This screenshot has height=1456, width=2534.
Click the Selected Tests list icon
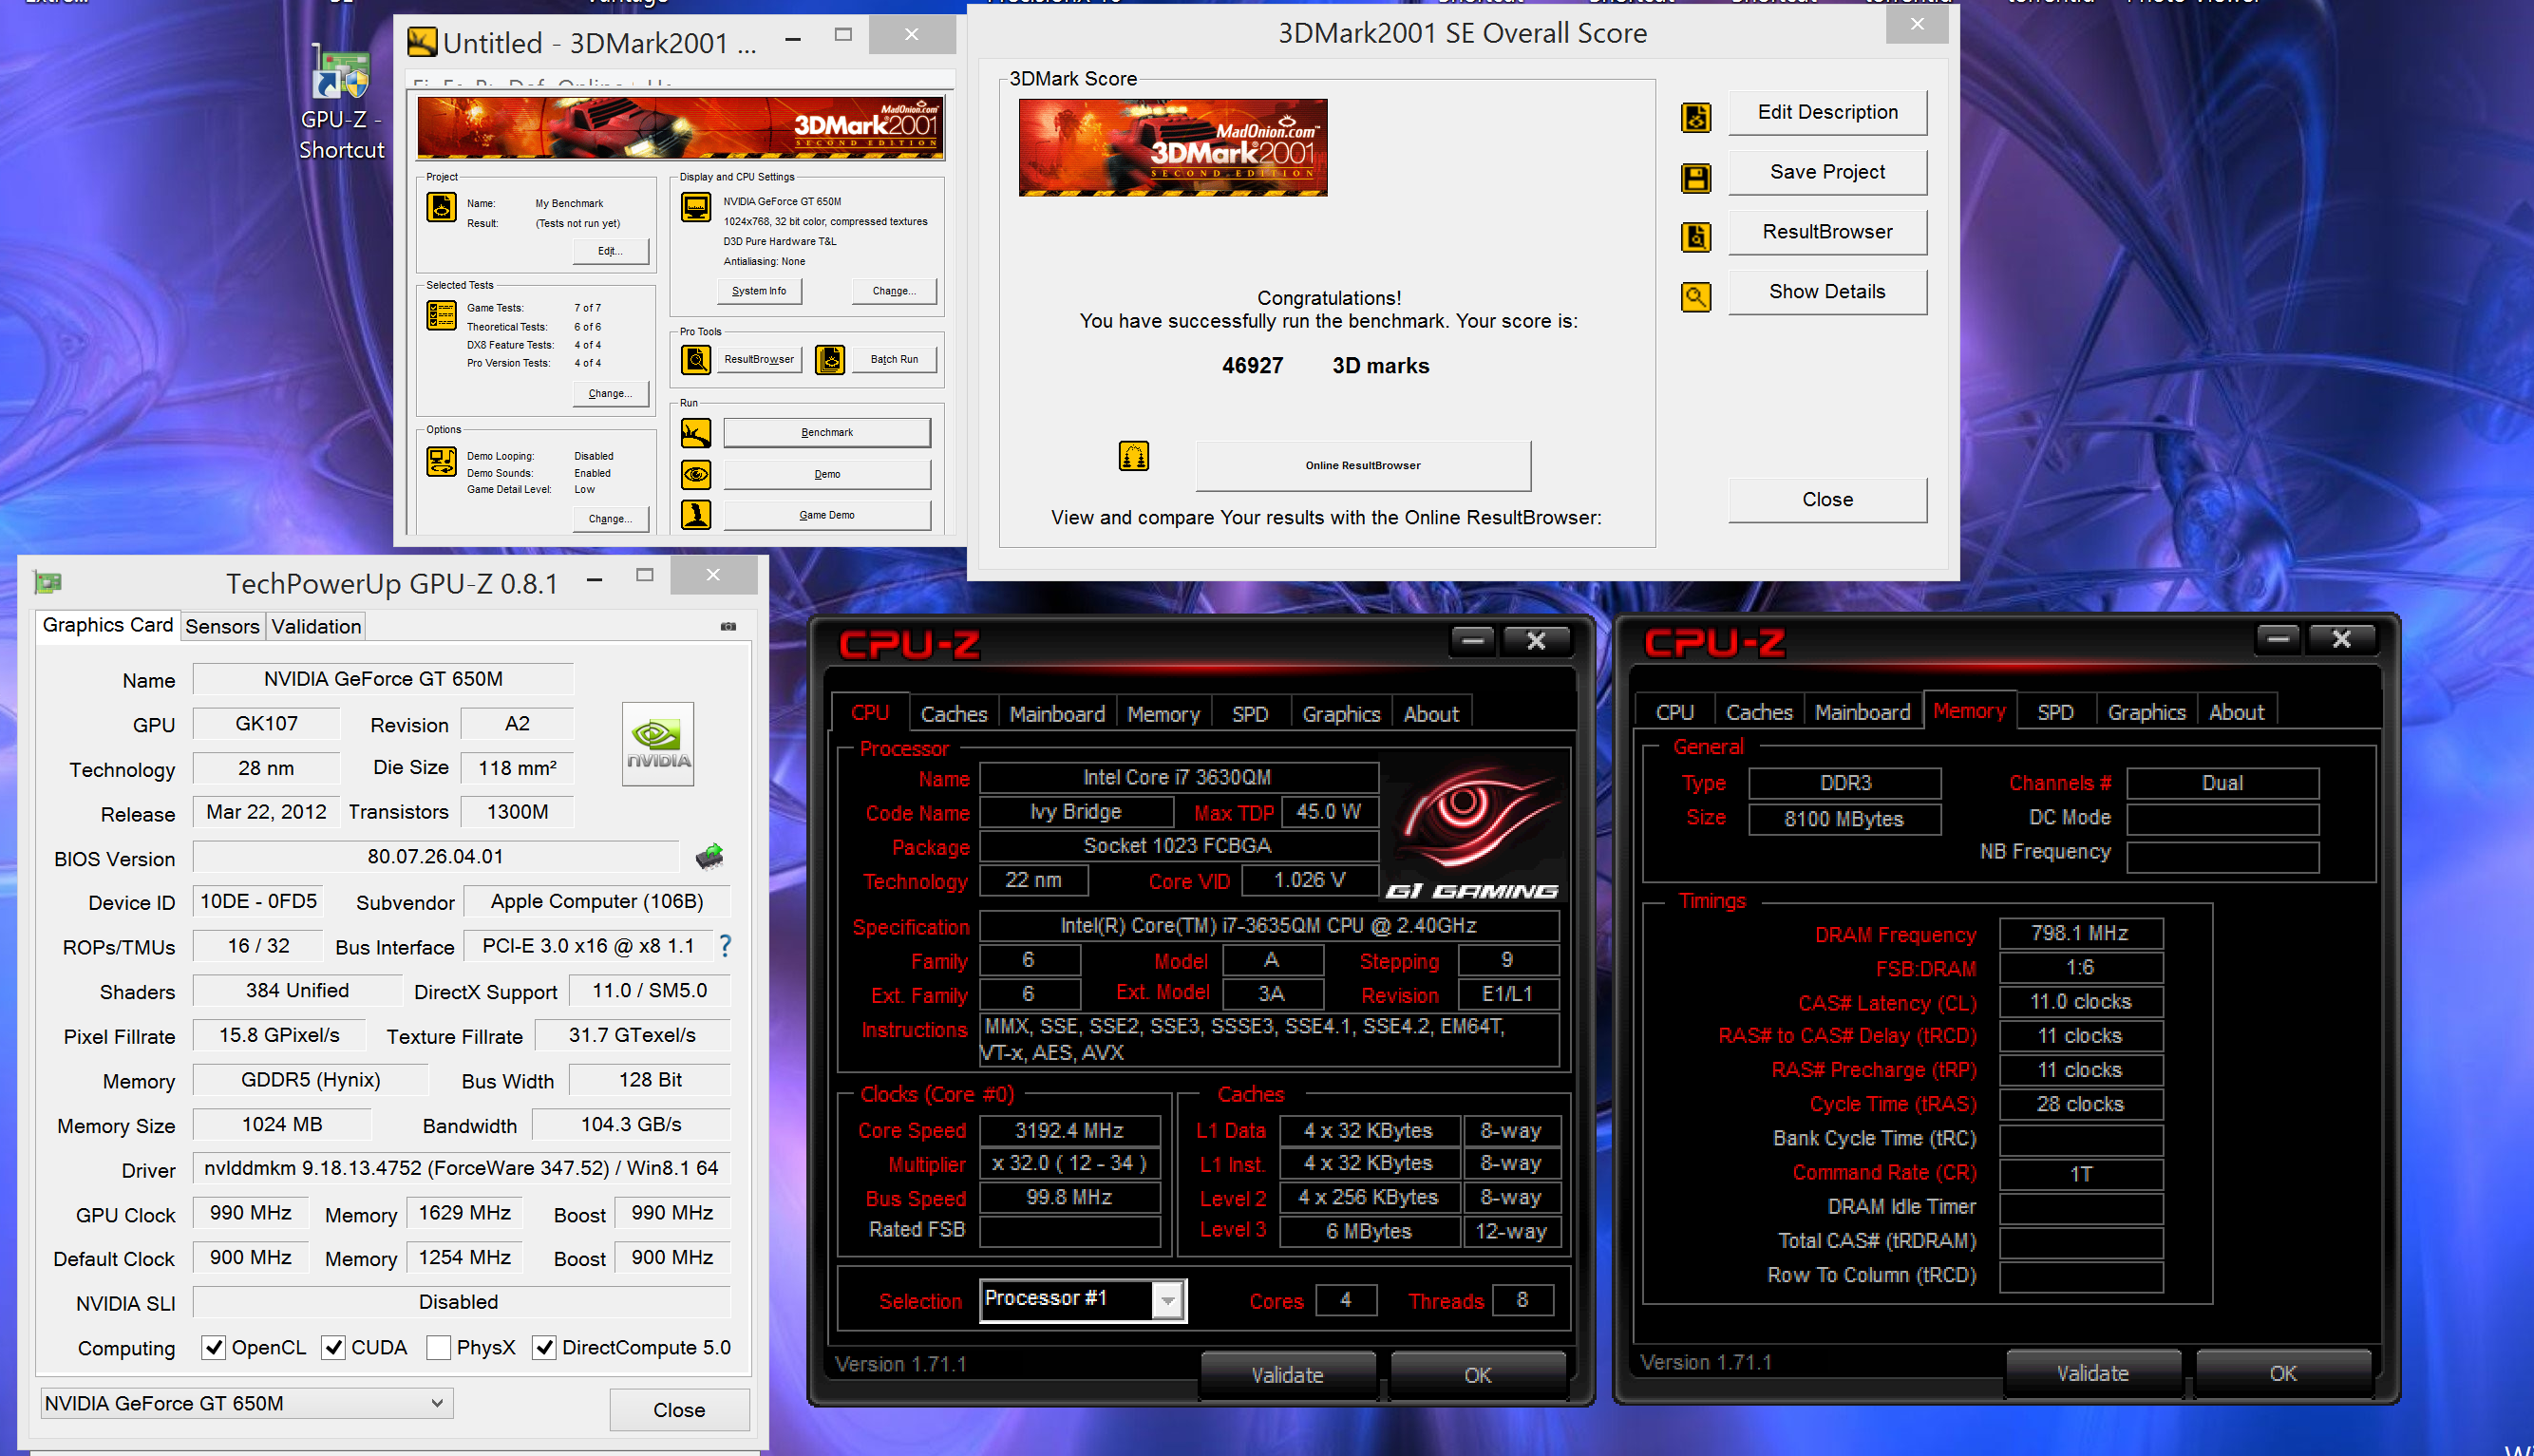[x=441, y=315]
